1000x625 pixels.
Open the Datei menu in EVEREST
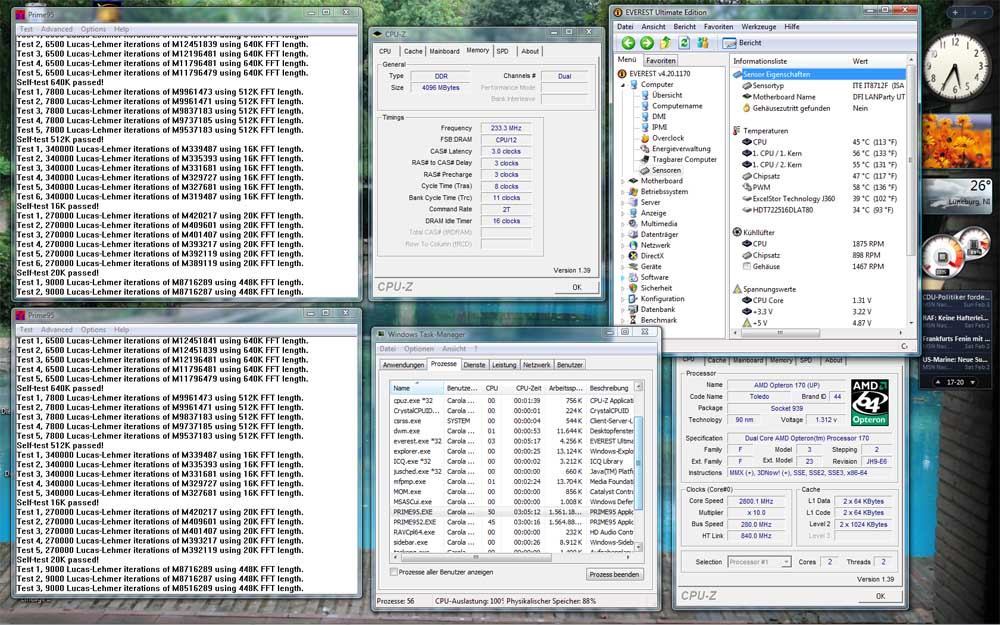point(625,27)
